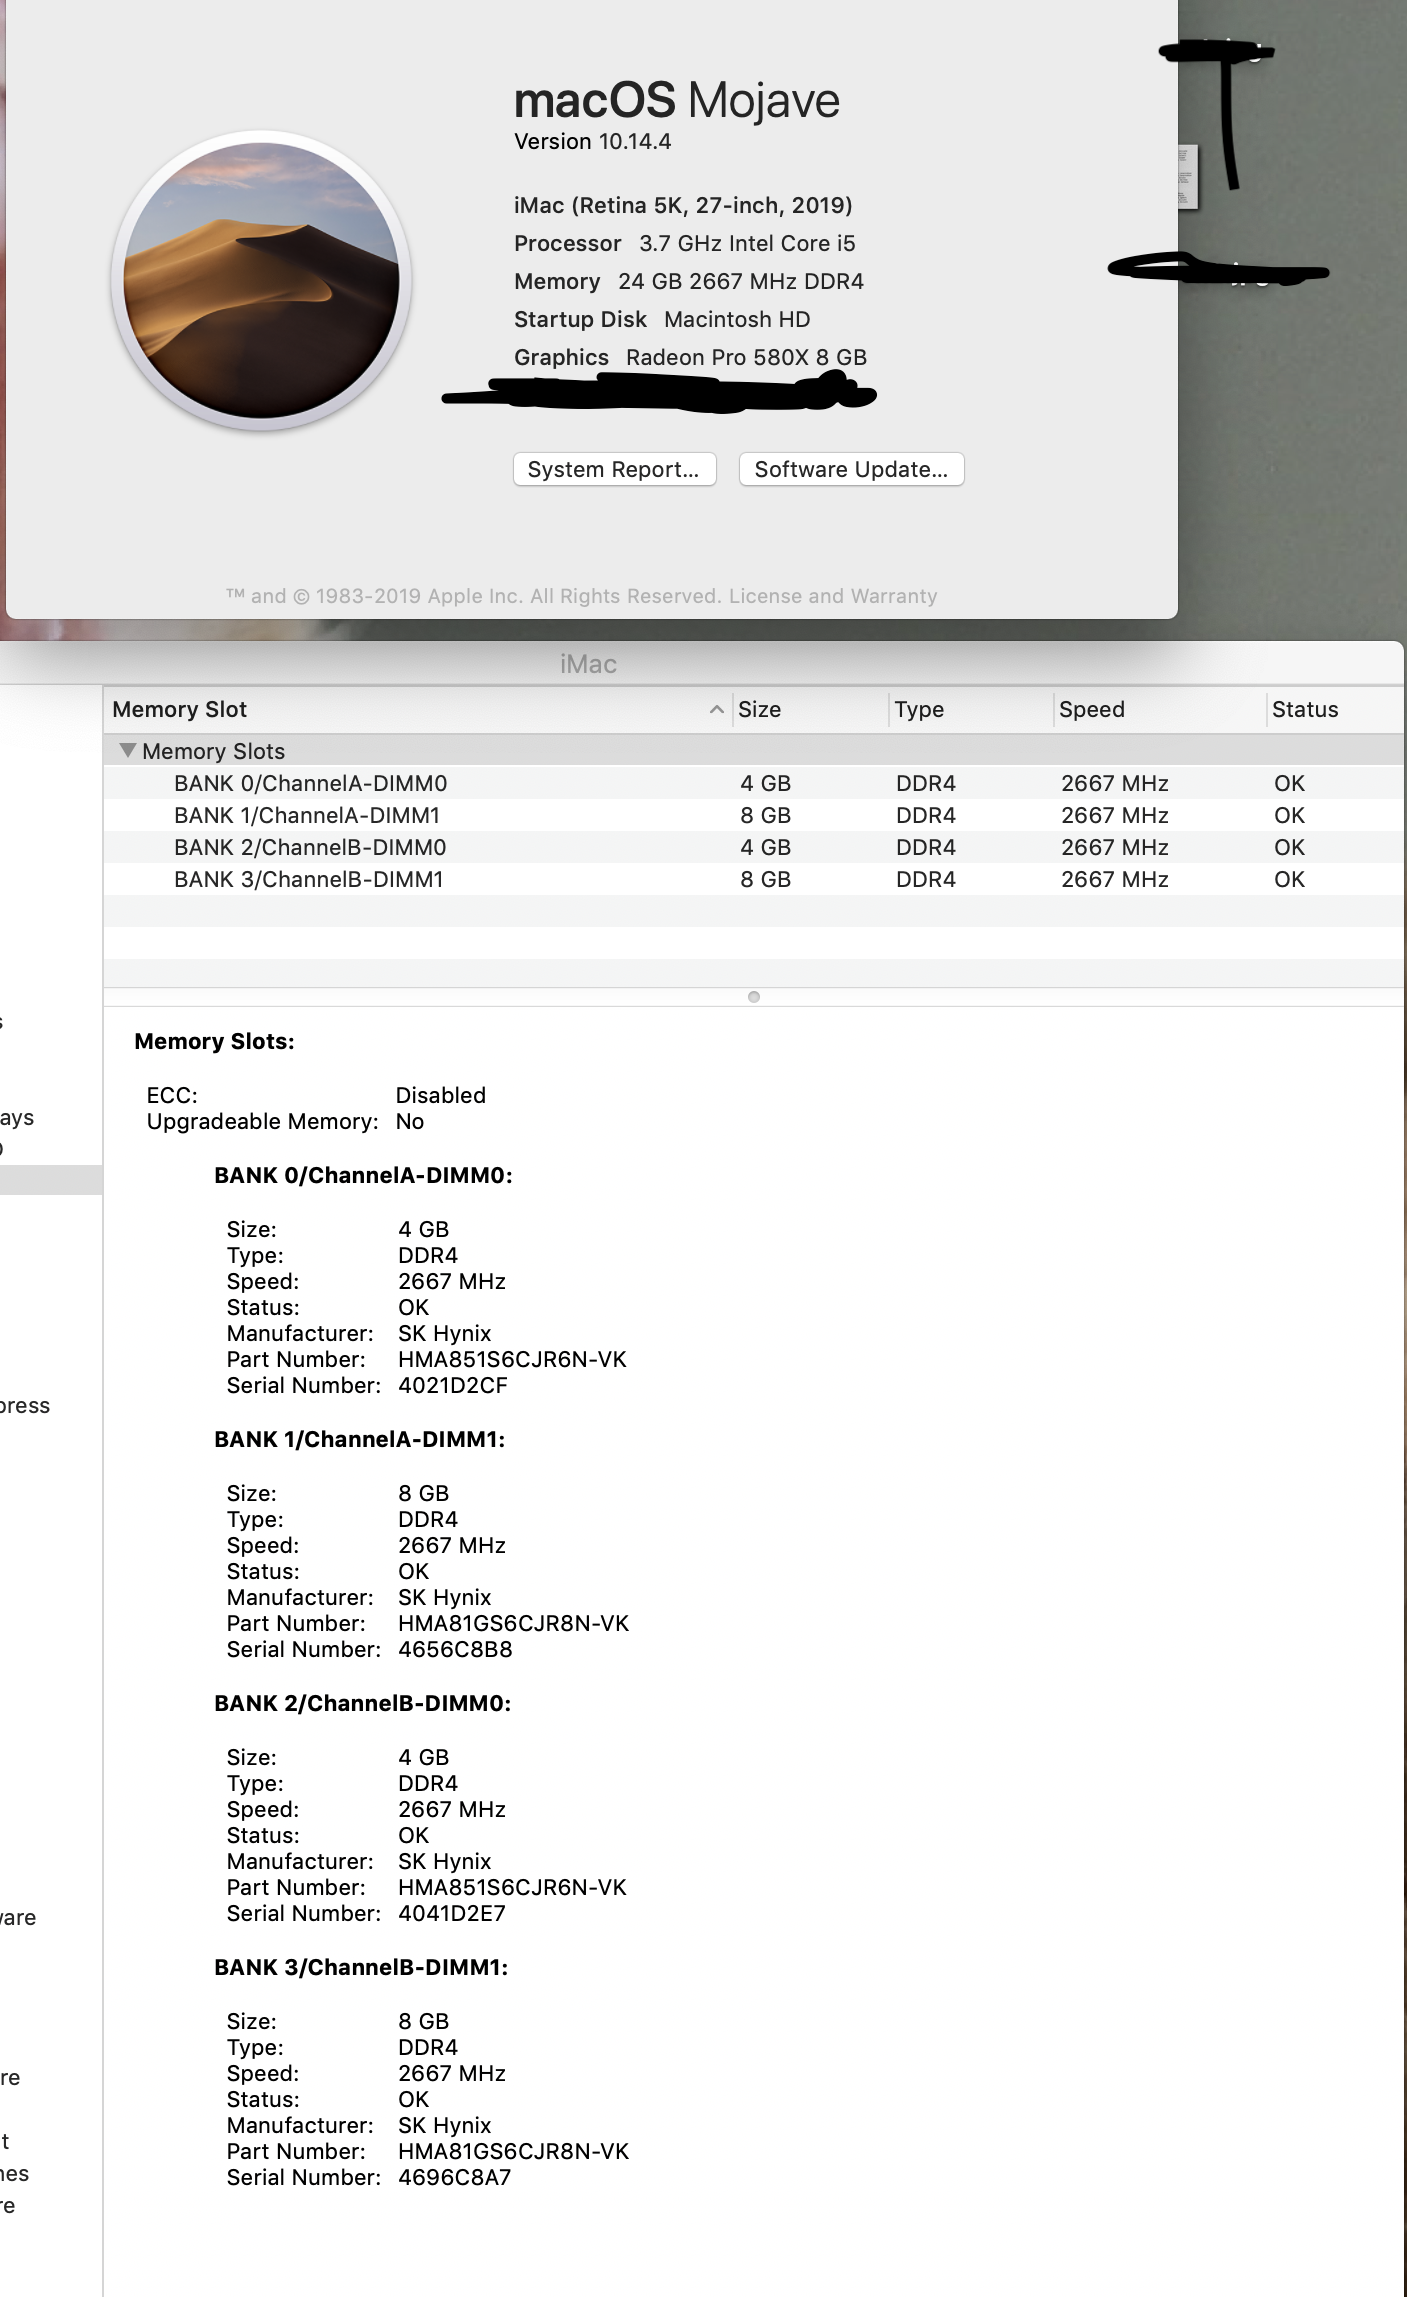1407x2297 pixels.
Task: Sort by the Speed column header
Action: pyautogui.click(x=1160, y=709)
